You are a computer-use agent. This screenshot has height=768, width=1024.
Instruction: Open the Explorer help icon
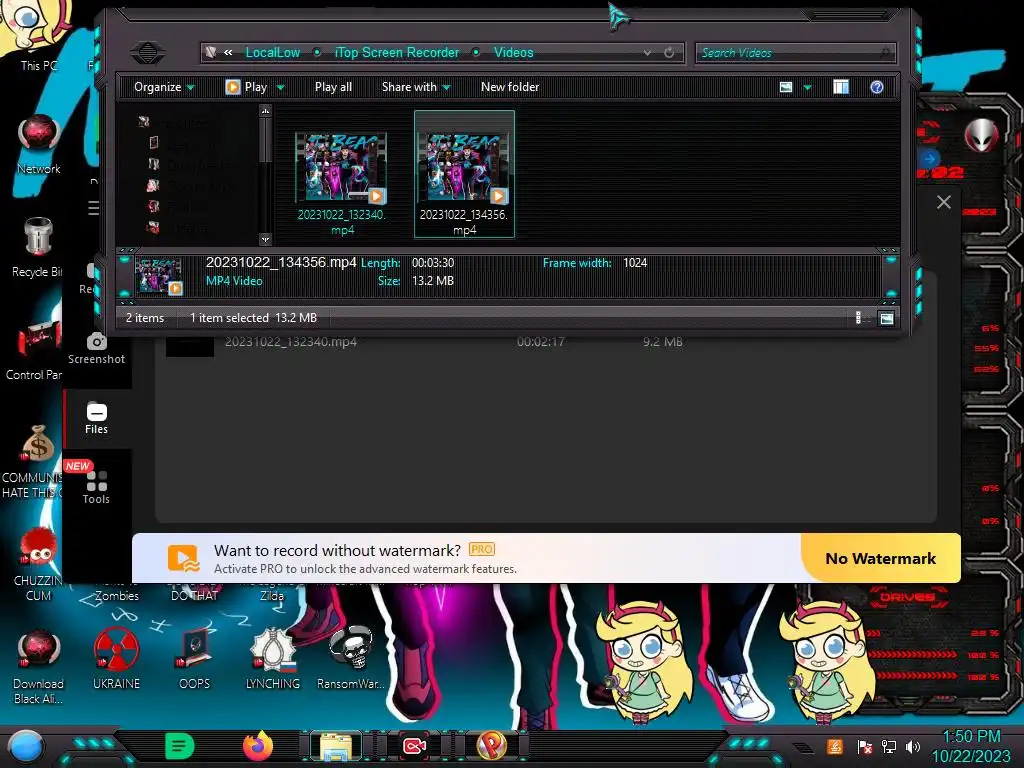click(876, 87)
